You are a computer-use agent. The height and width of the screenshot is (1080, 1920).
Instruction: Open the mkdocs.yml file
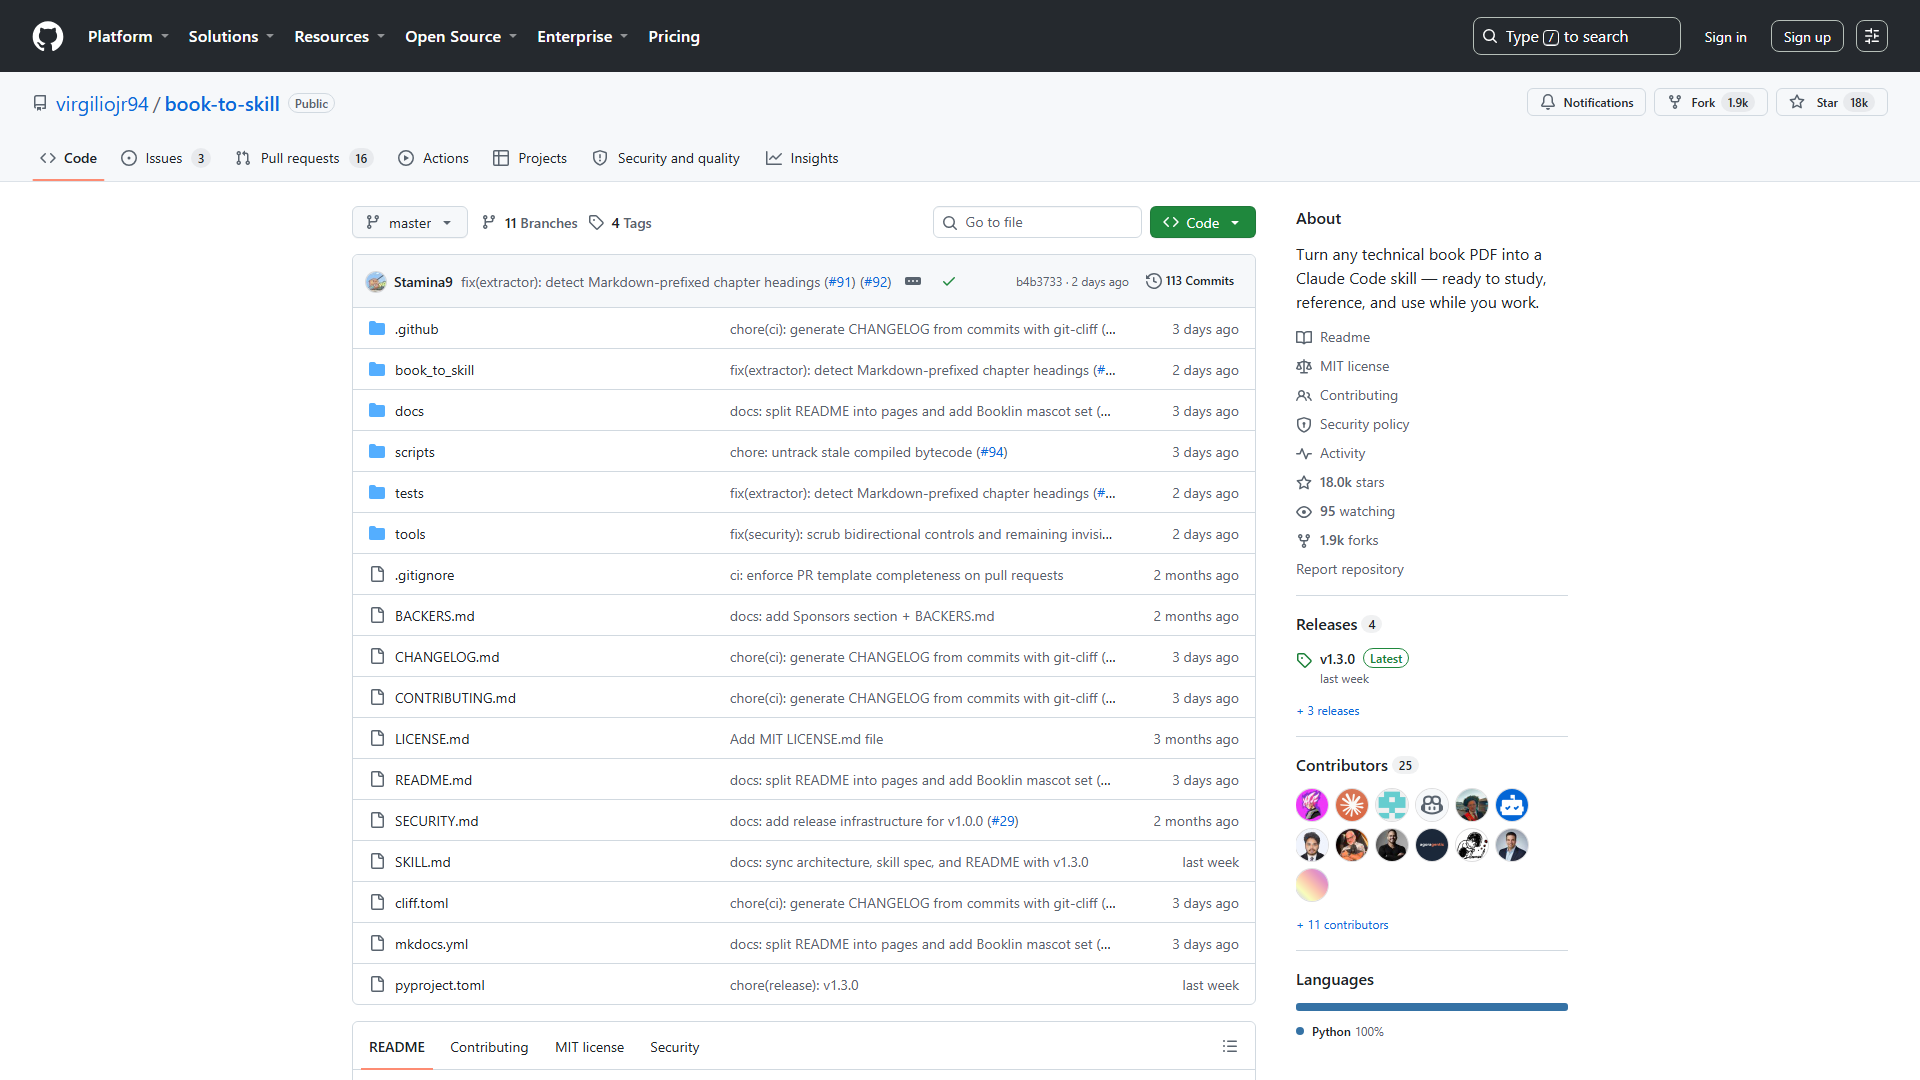pos(431,944)
